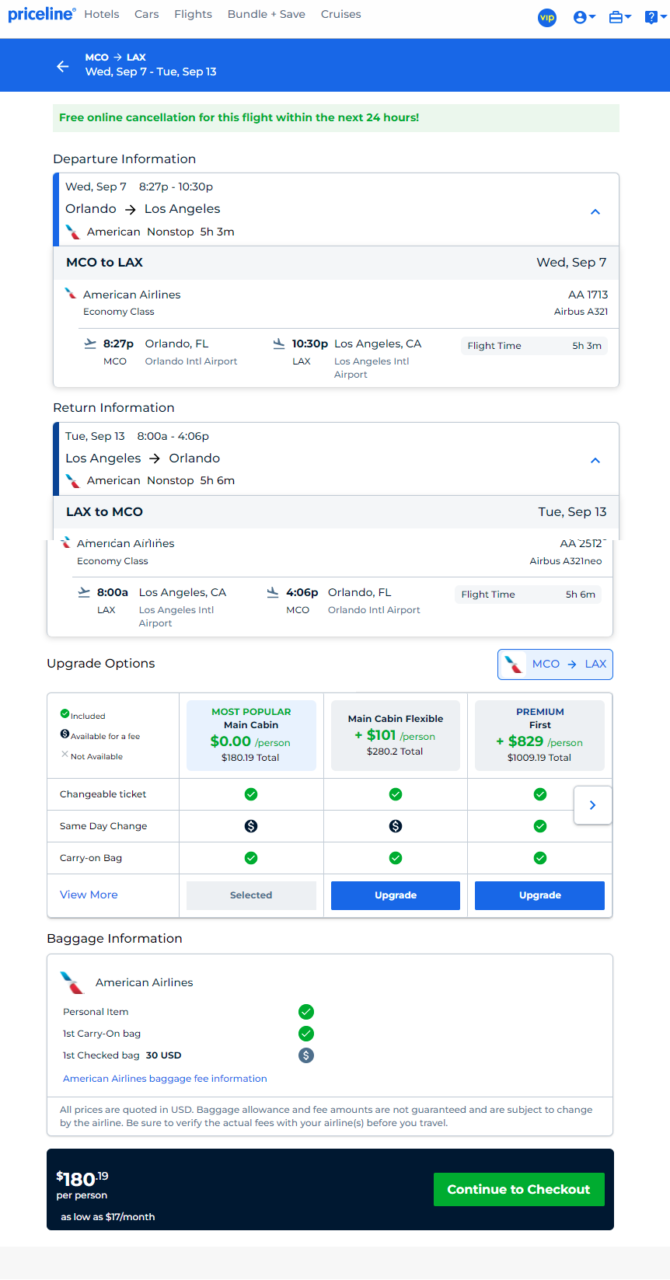Click the Changeable ticket checkmark under Main Cabin Flexible
The height and width of the screenshot is (1280, 670).
coord(395,794)
